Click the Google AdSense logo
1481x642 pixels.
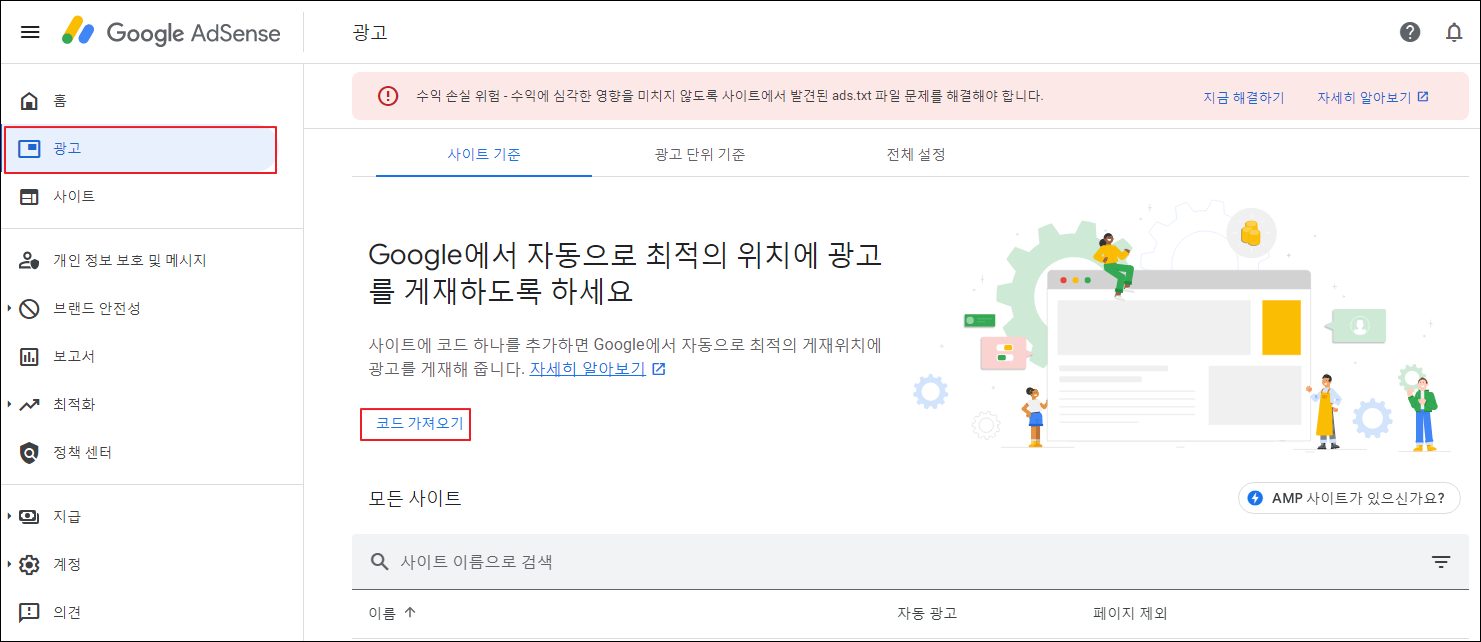(x=171, y=32)
